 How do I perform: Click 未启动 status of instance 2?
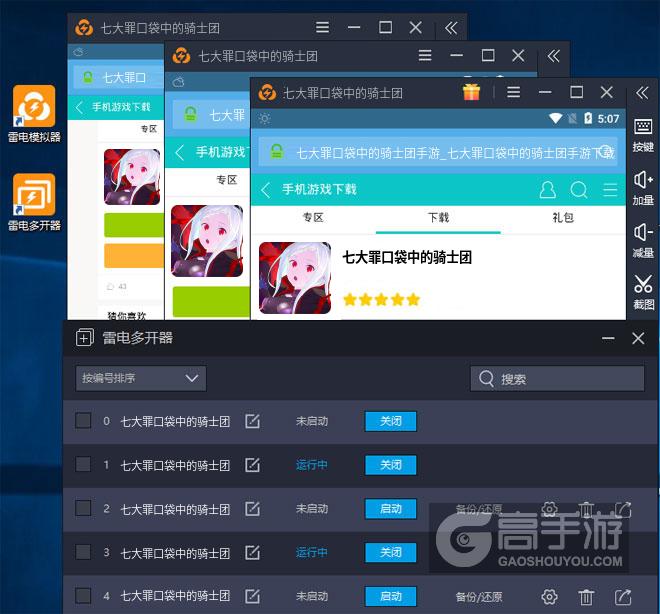point(311,509)
